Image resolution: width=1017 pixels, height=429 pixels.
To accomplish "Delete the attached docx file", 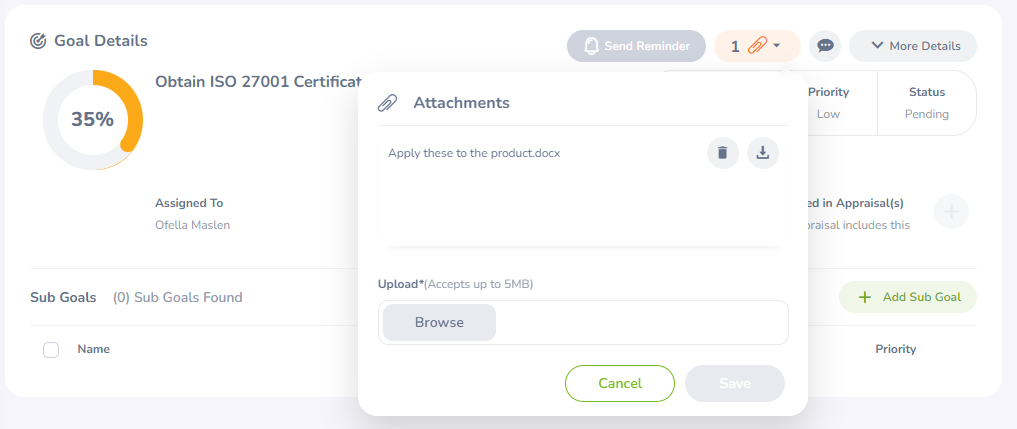I will click(x=723, y=153).
